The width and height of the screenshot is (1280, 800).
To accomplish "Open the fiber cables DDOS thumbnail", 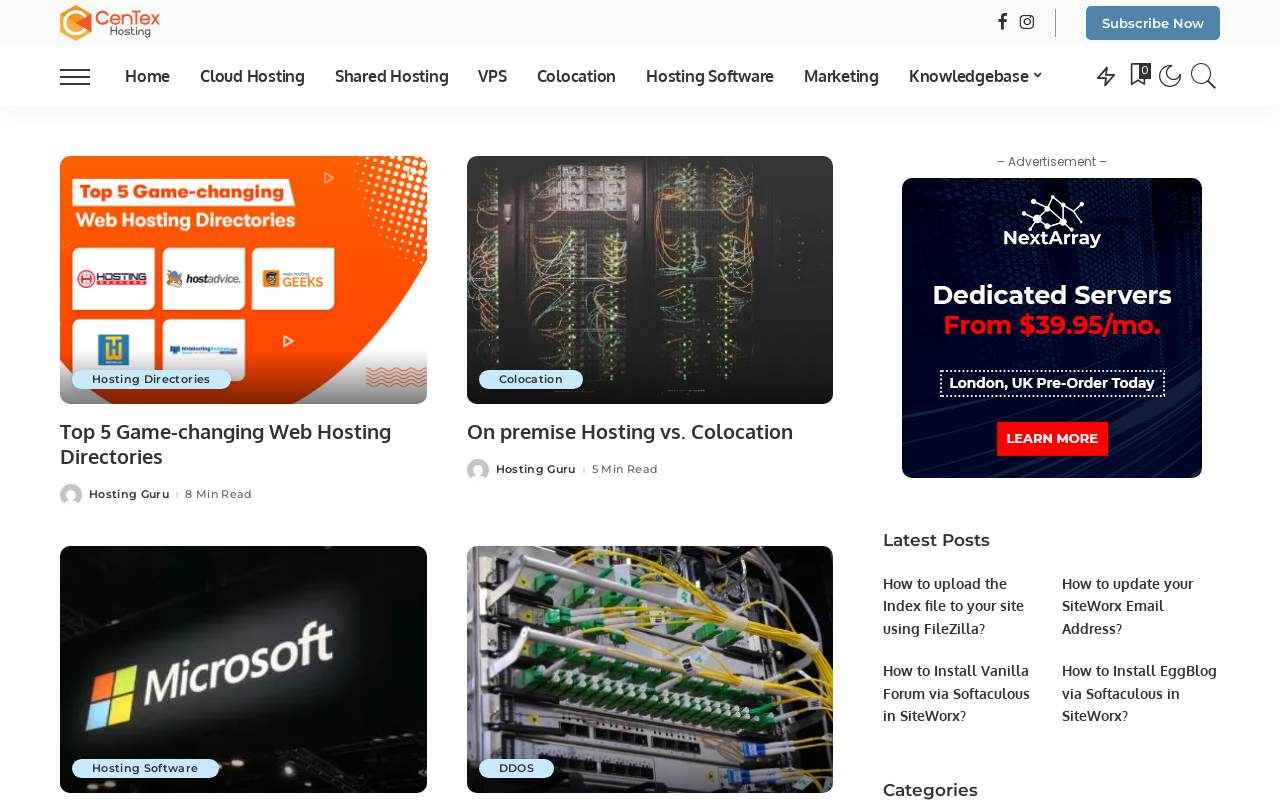I will [650, 669].
